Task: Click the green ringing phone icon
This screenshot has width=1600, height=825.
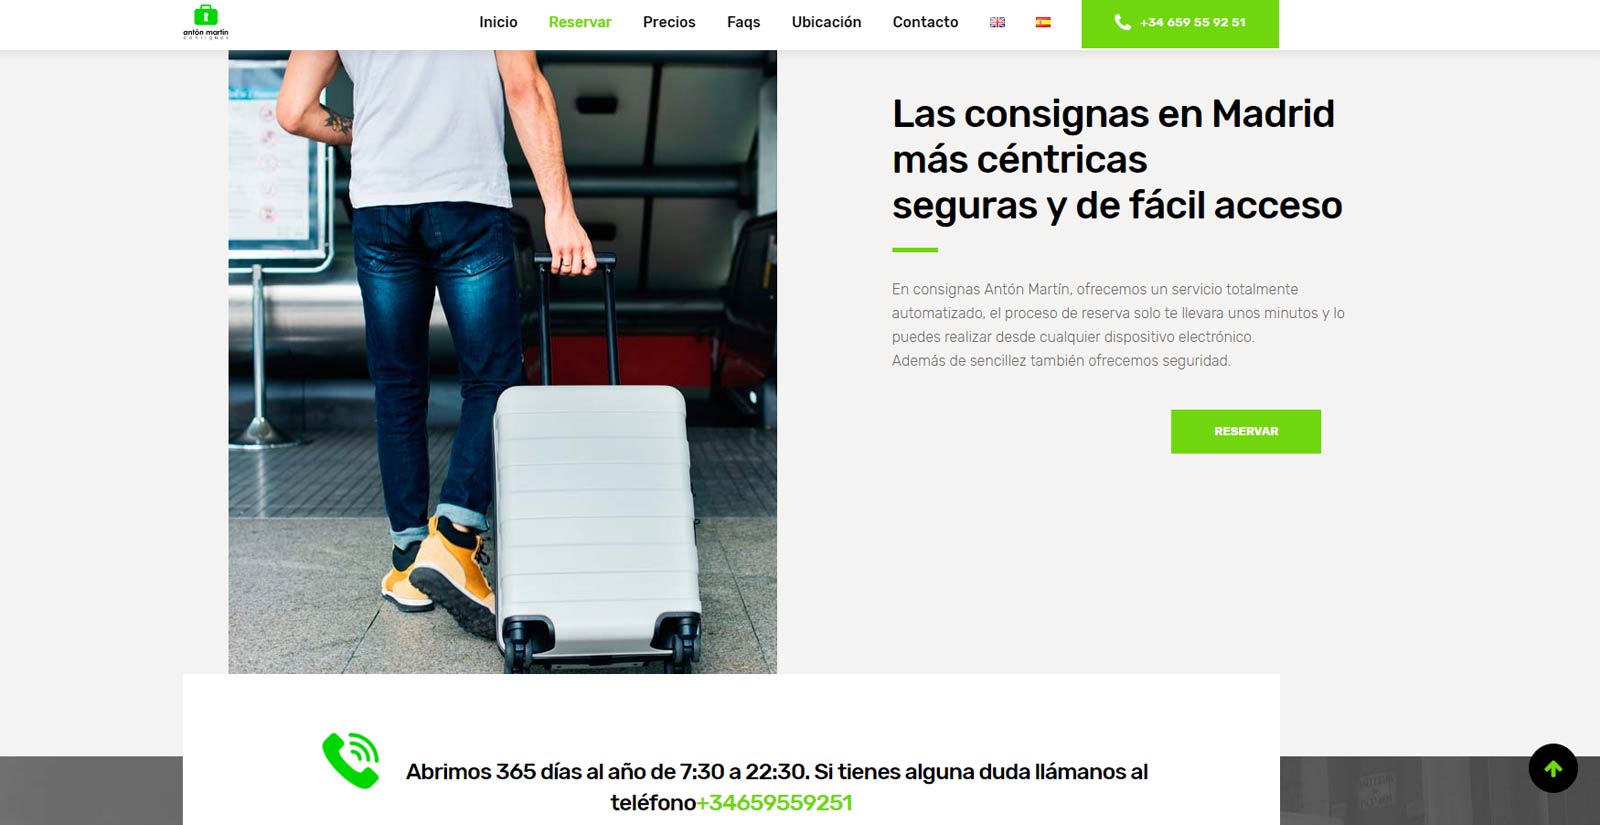Action: (x=351, y=760)
